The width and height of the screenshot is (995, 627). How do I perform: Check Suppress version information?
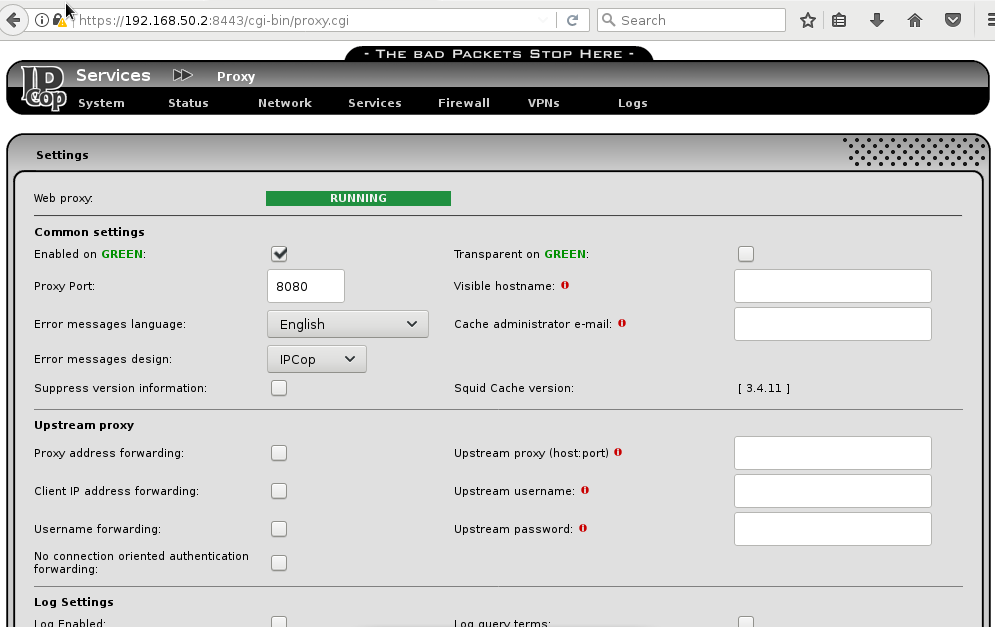tap(279, 387)
